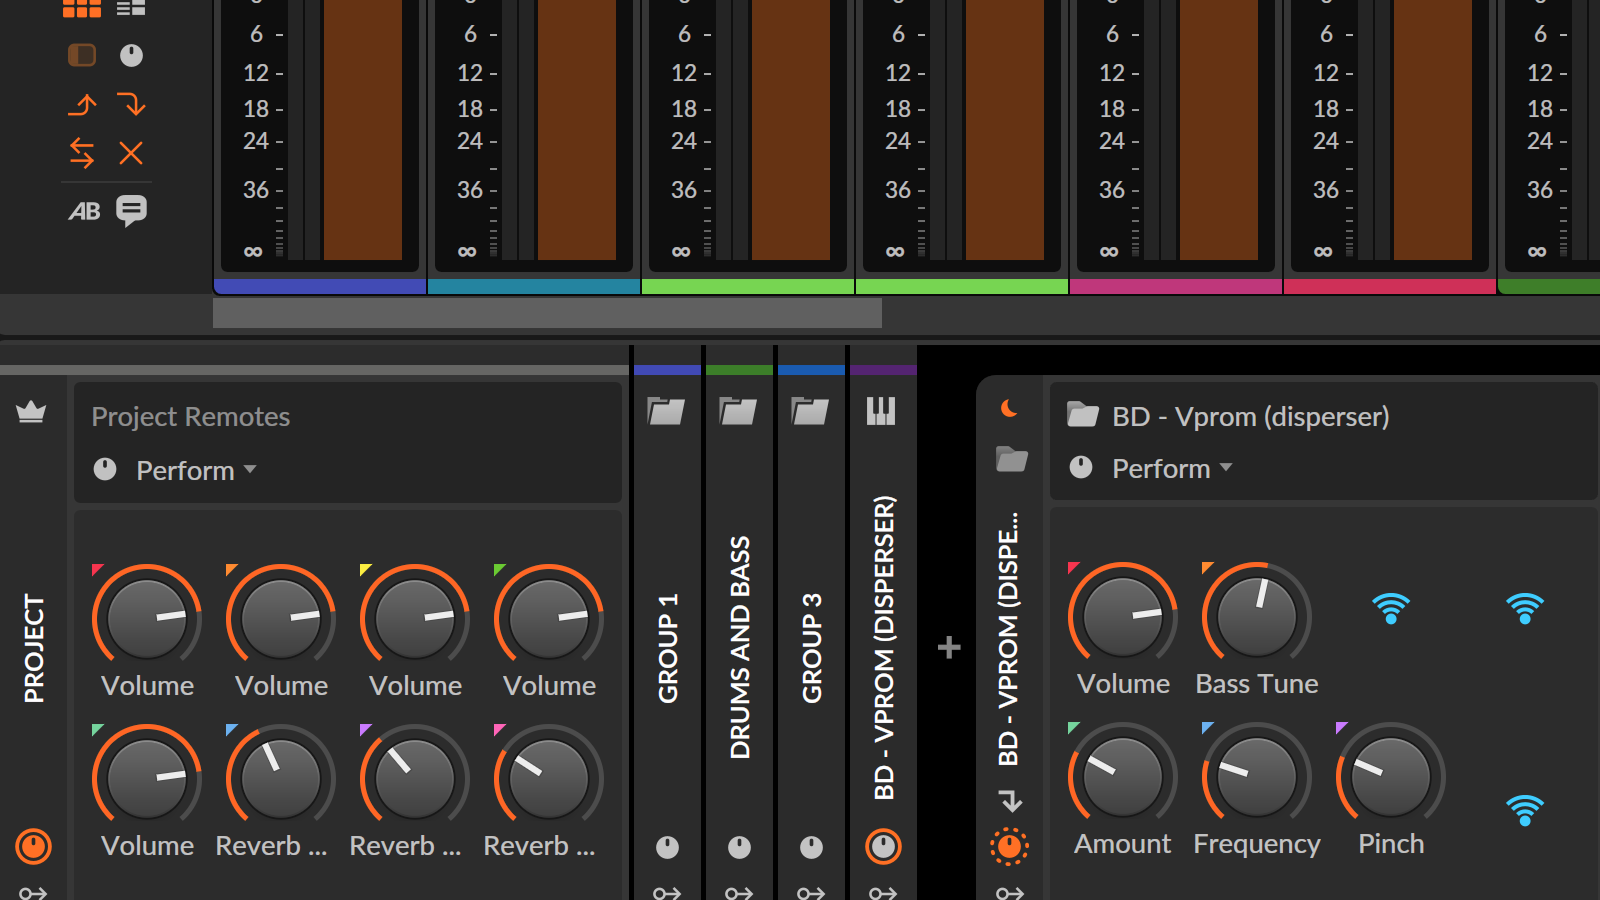Viewport: 1600px width, 900px height.
Task: Click the orange sunburst knob icon below BD - Vprom
Action: point(1010,846)
